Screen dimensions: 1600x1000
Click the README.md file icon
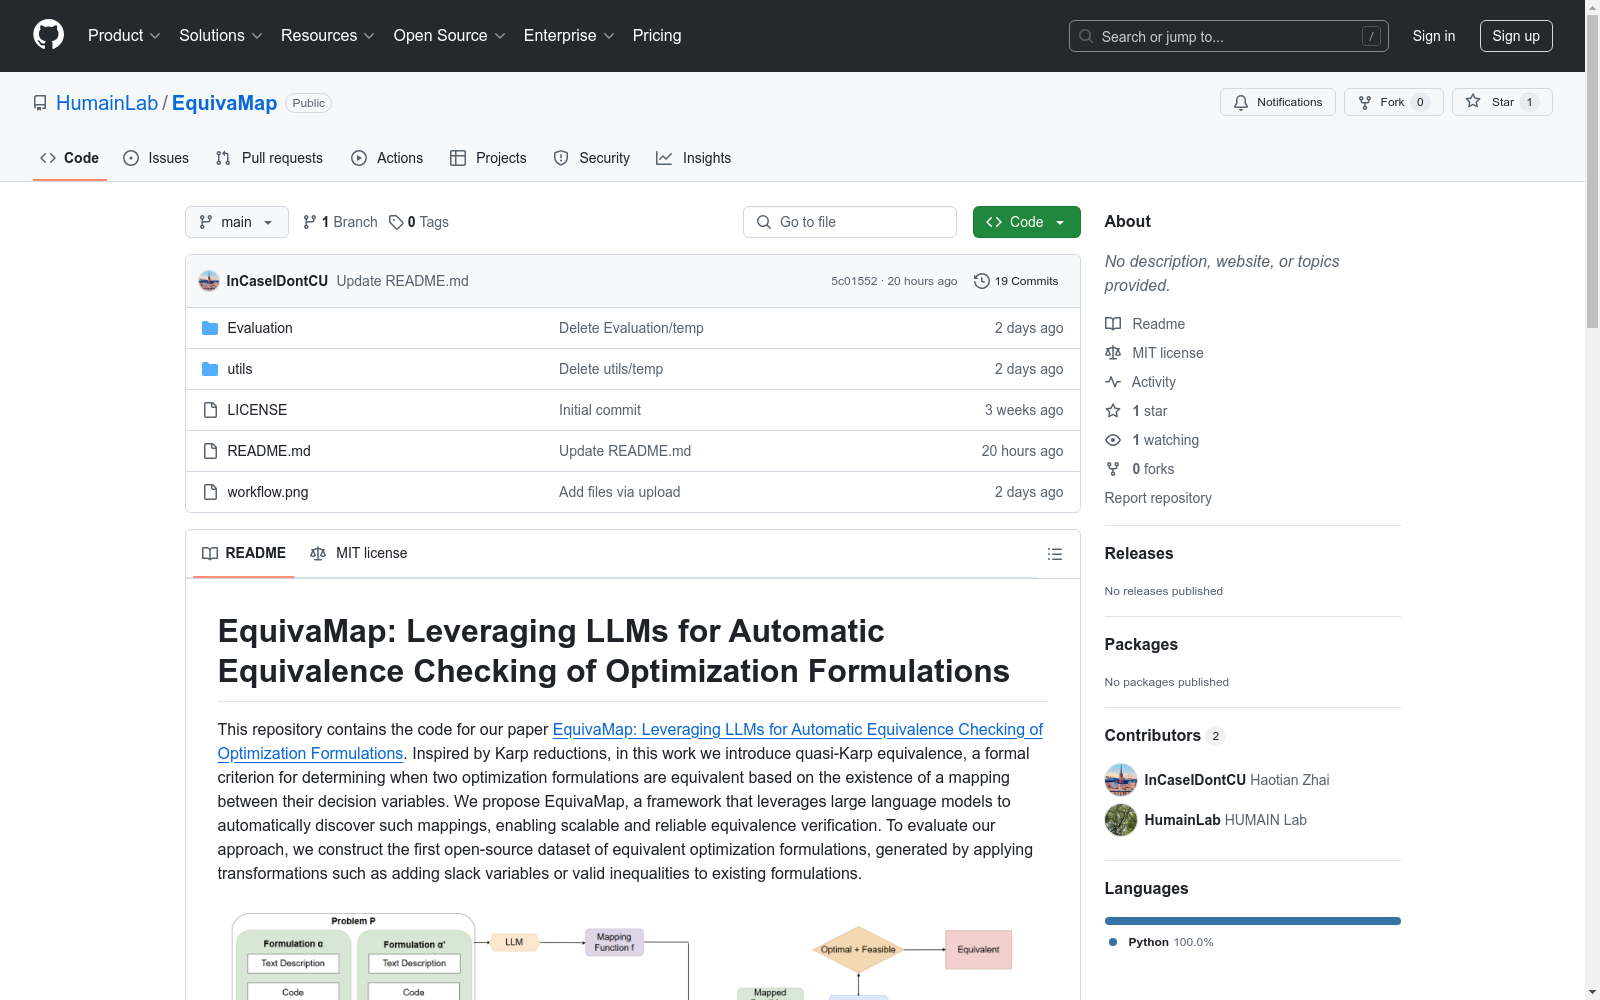pos(210,451)
